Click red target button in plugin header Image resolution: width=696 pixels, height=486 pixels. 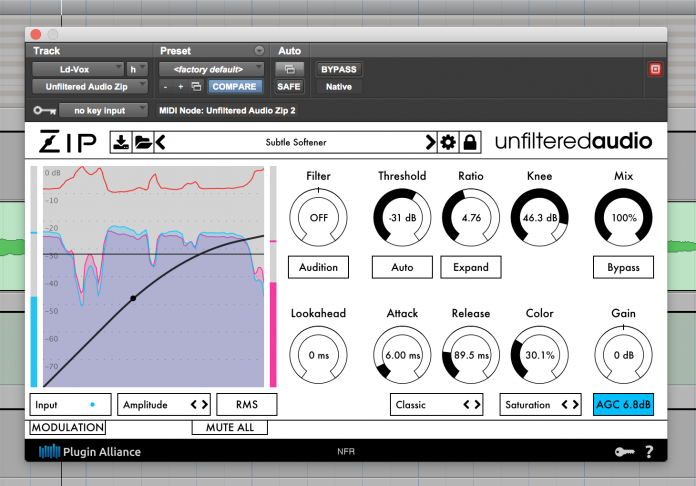[655, 69]
